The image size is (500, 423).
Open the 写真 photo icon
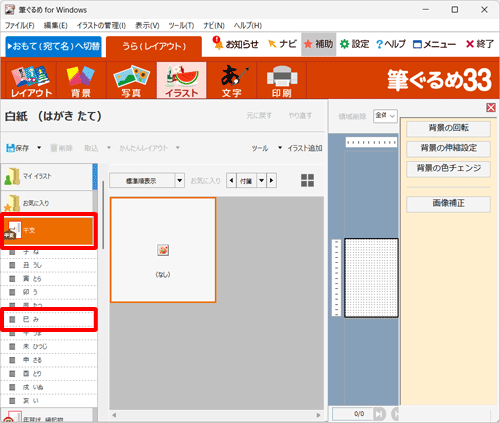point(131,81)
